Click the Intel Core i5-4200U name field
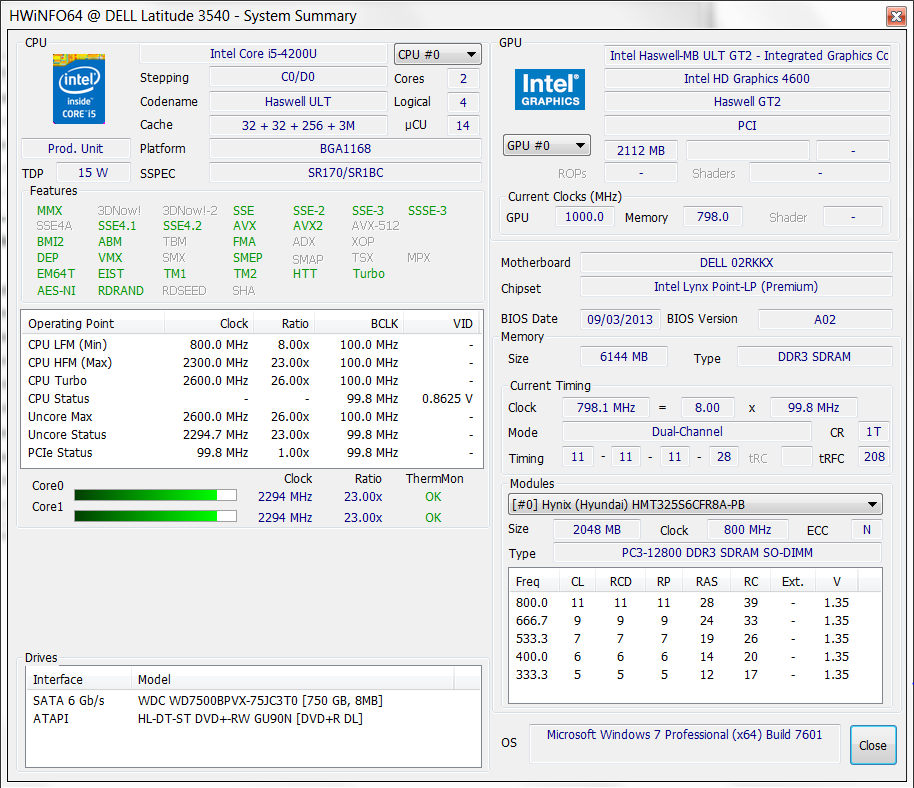The image size is (914, 788). click(263, 54)
